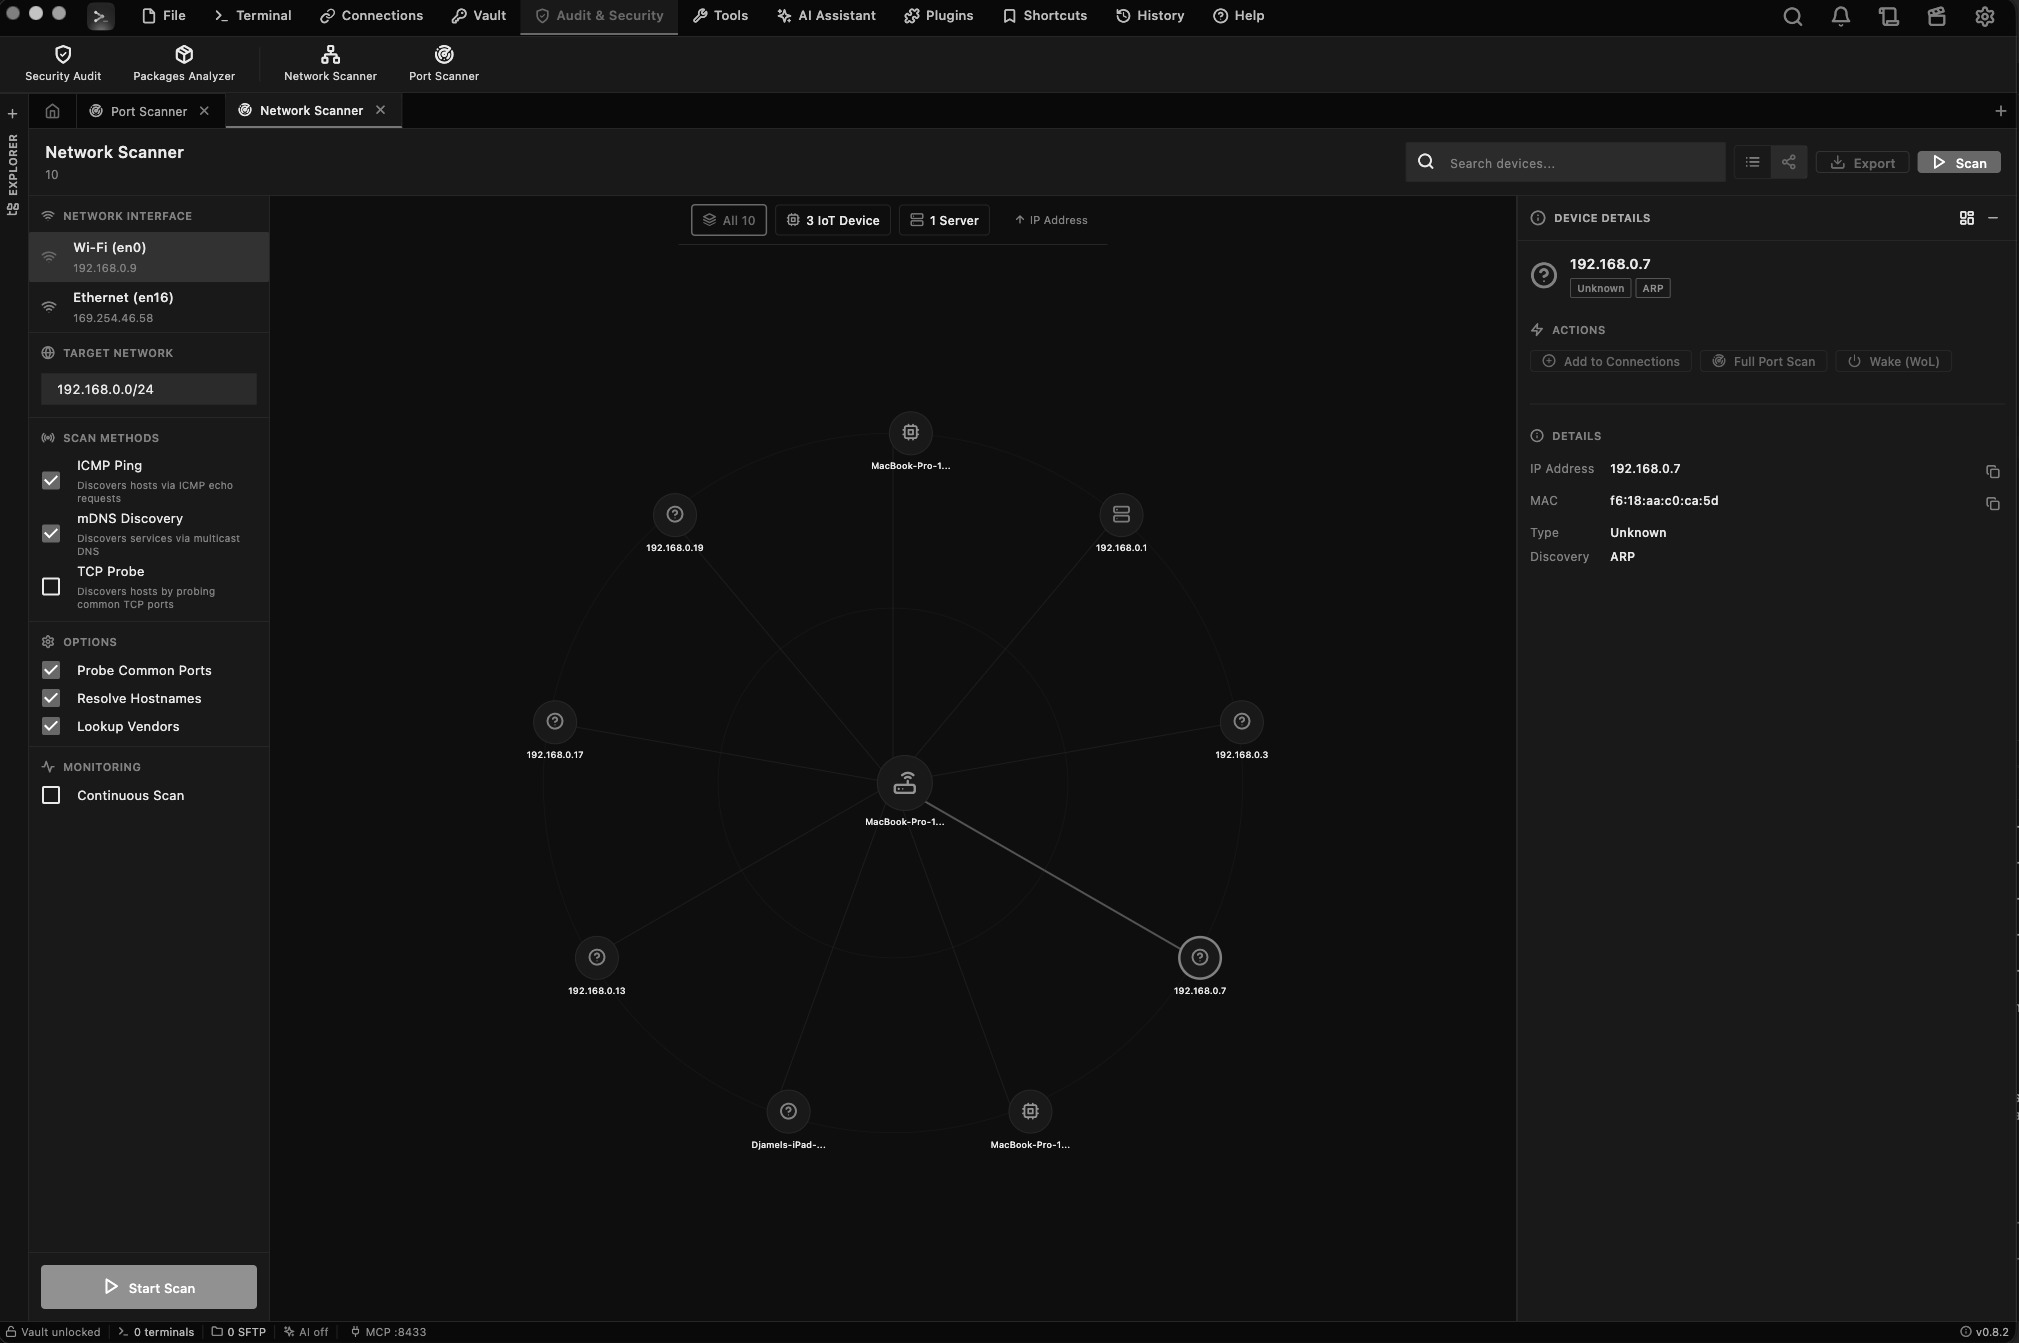Click Full Port Scan action
Image resolution: width=2019 pixels, height=1343 pixels.
[x=1764, y=361]
